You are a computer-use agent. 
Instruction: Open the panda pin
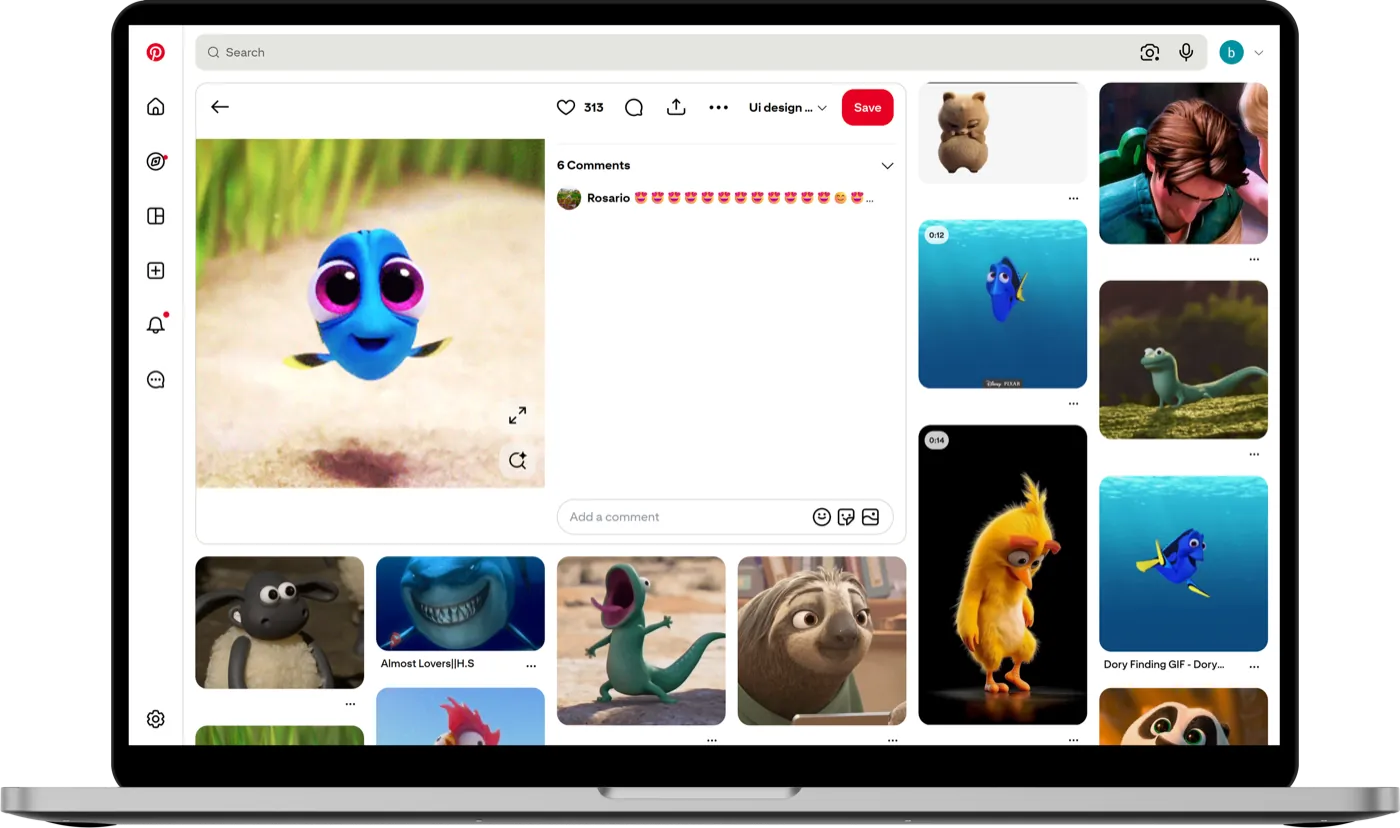point(1183,716)
